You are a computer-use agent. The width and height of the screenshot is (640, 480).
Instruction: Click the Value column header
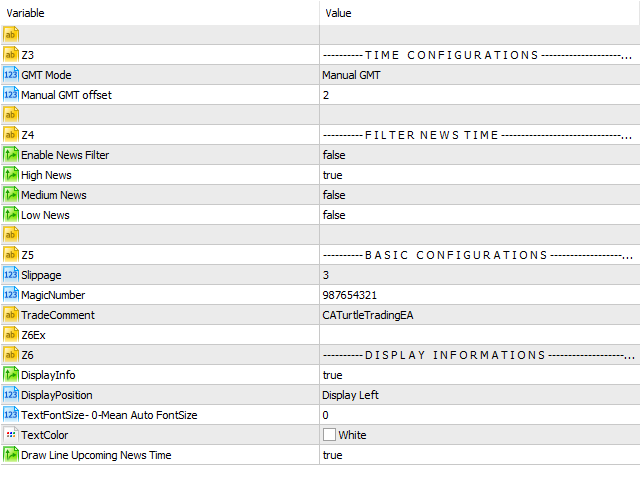pos(480,13)
